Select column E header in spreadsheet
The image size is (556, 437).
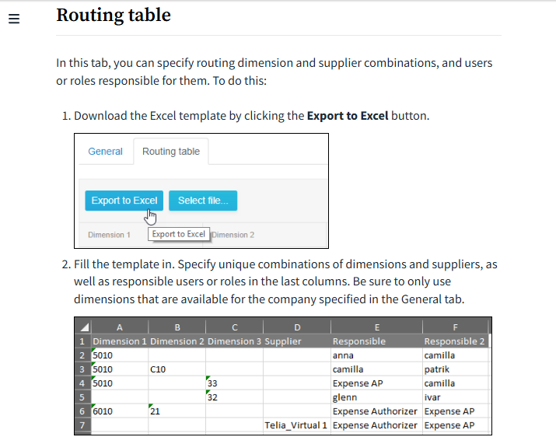coord(377,327)
